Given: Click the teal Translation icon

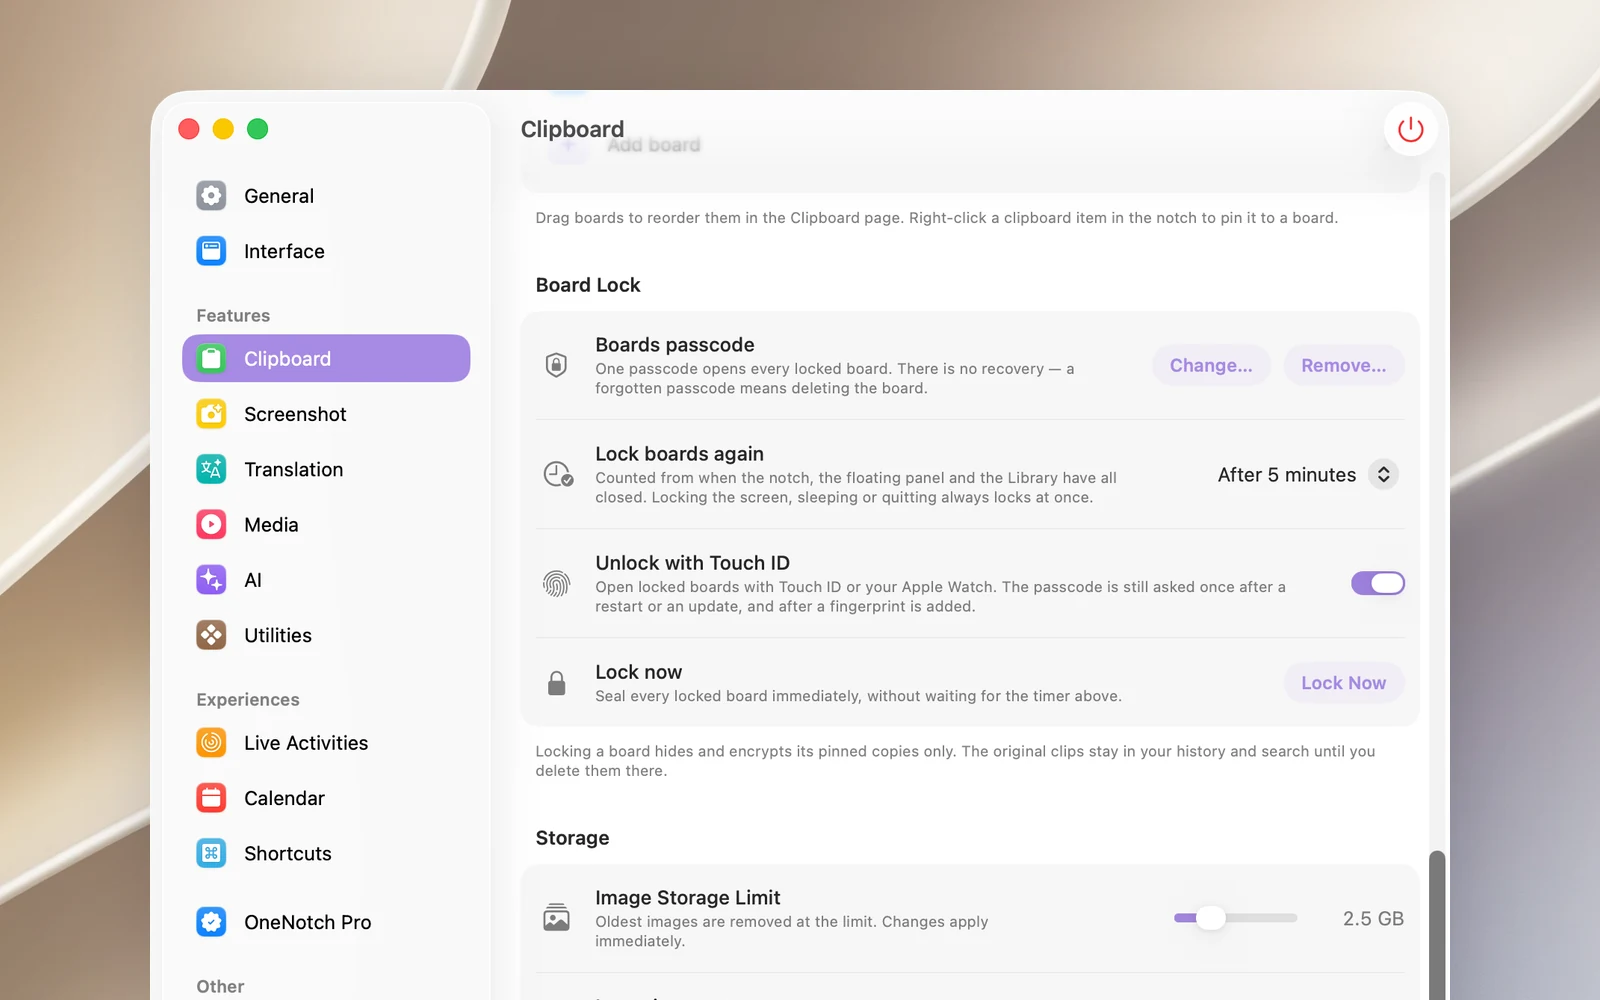Looking at the screenshot, I should tap(211, 469).
